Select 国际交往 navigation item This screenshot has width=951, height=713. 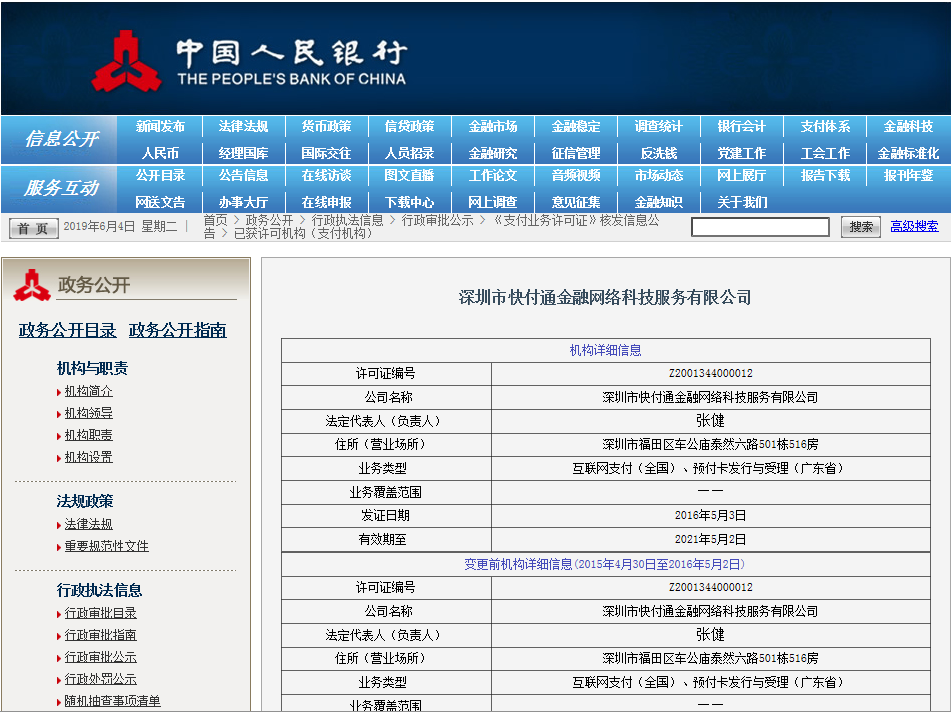pyautogui.click(x=326, y=153)
